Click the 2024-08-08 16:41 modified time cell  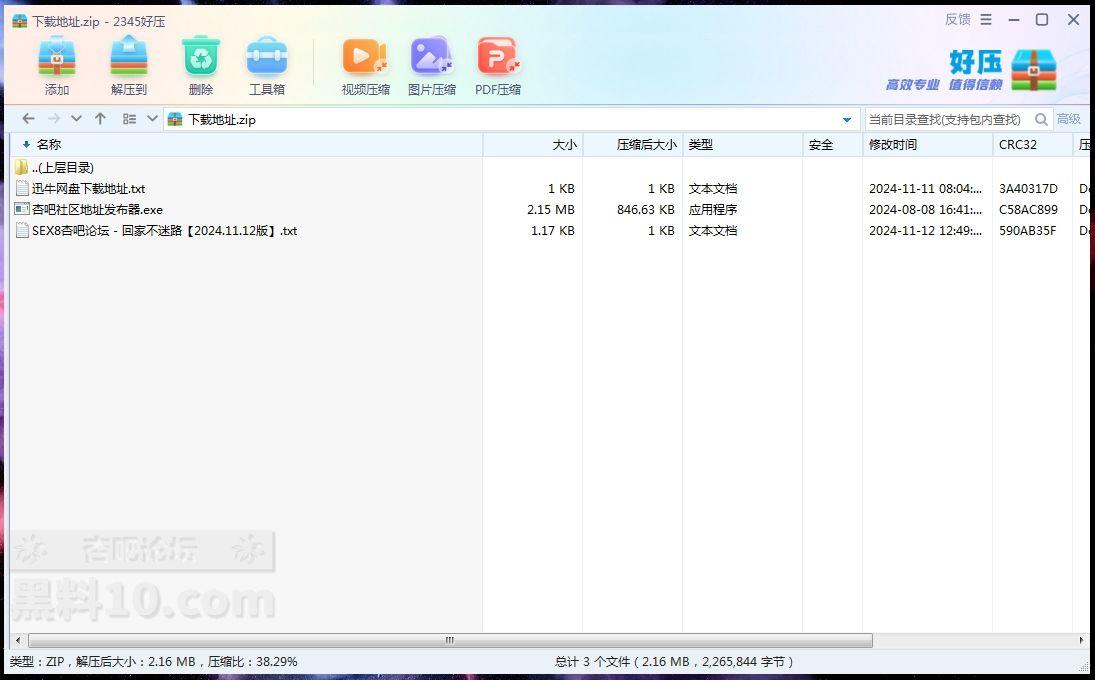925,209
